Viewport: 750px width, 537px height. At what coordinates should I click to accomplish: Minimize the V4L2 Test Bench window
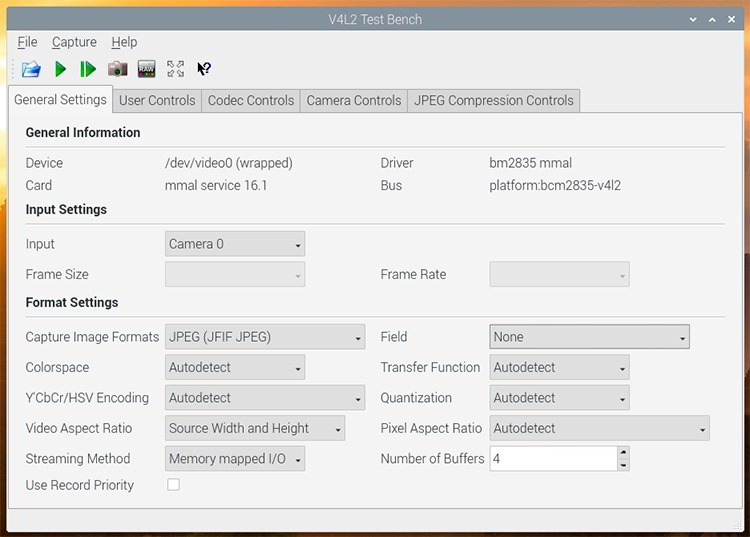click(x=693, y=20)
